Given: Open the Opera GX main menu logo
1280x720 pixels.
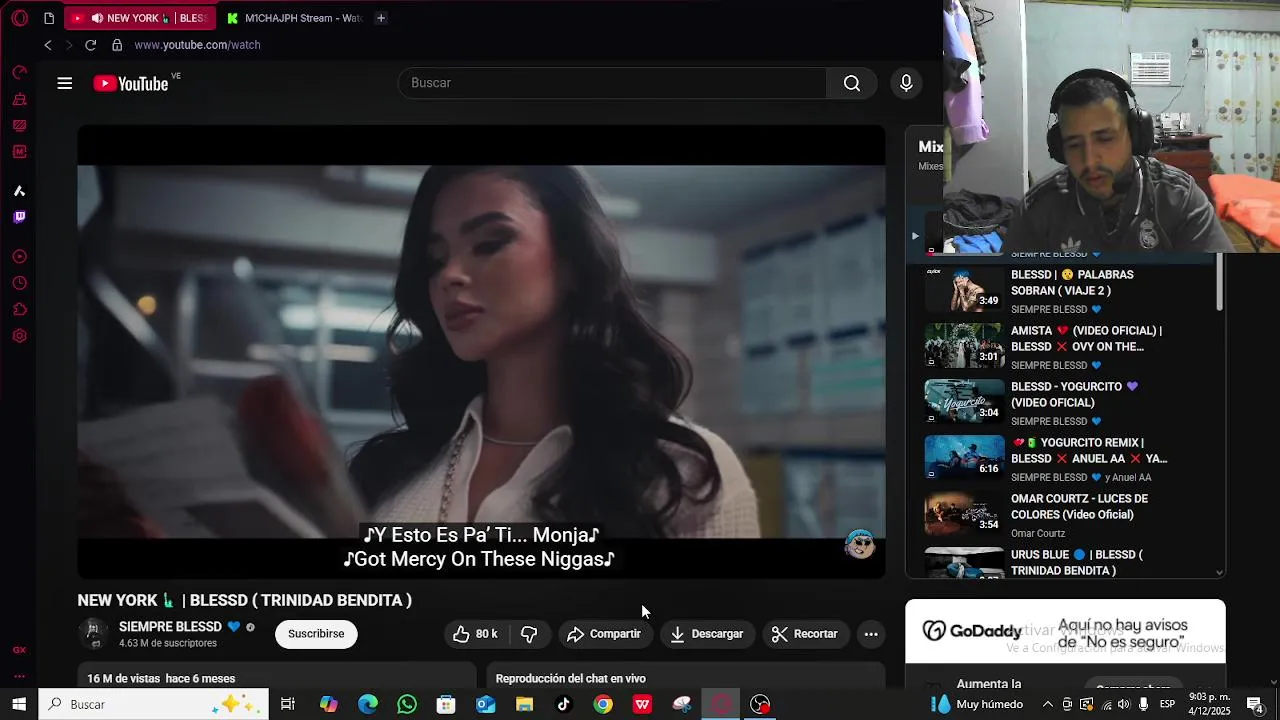Looking at the screenshot, I should point(20,18).
